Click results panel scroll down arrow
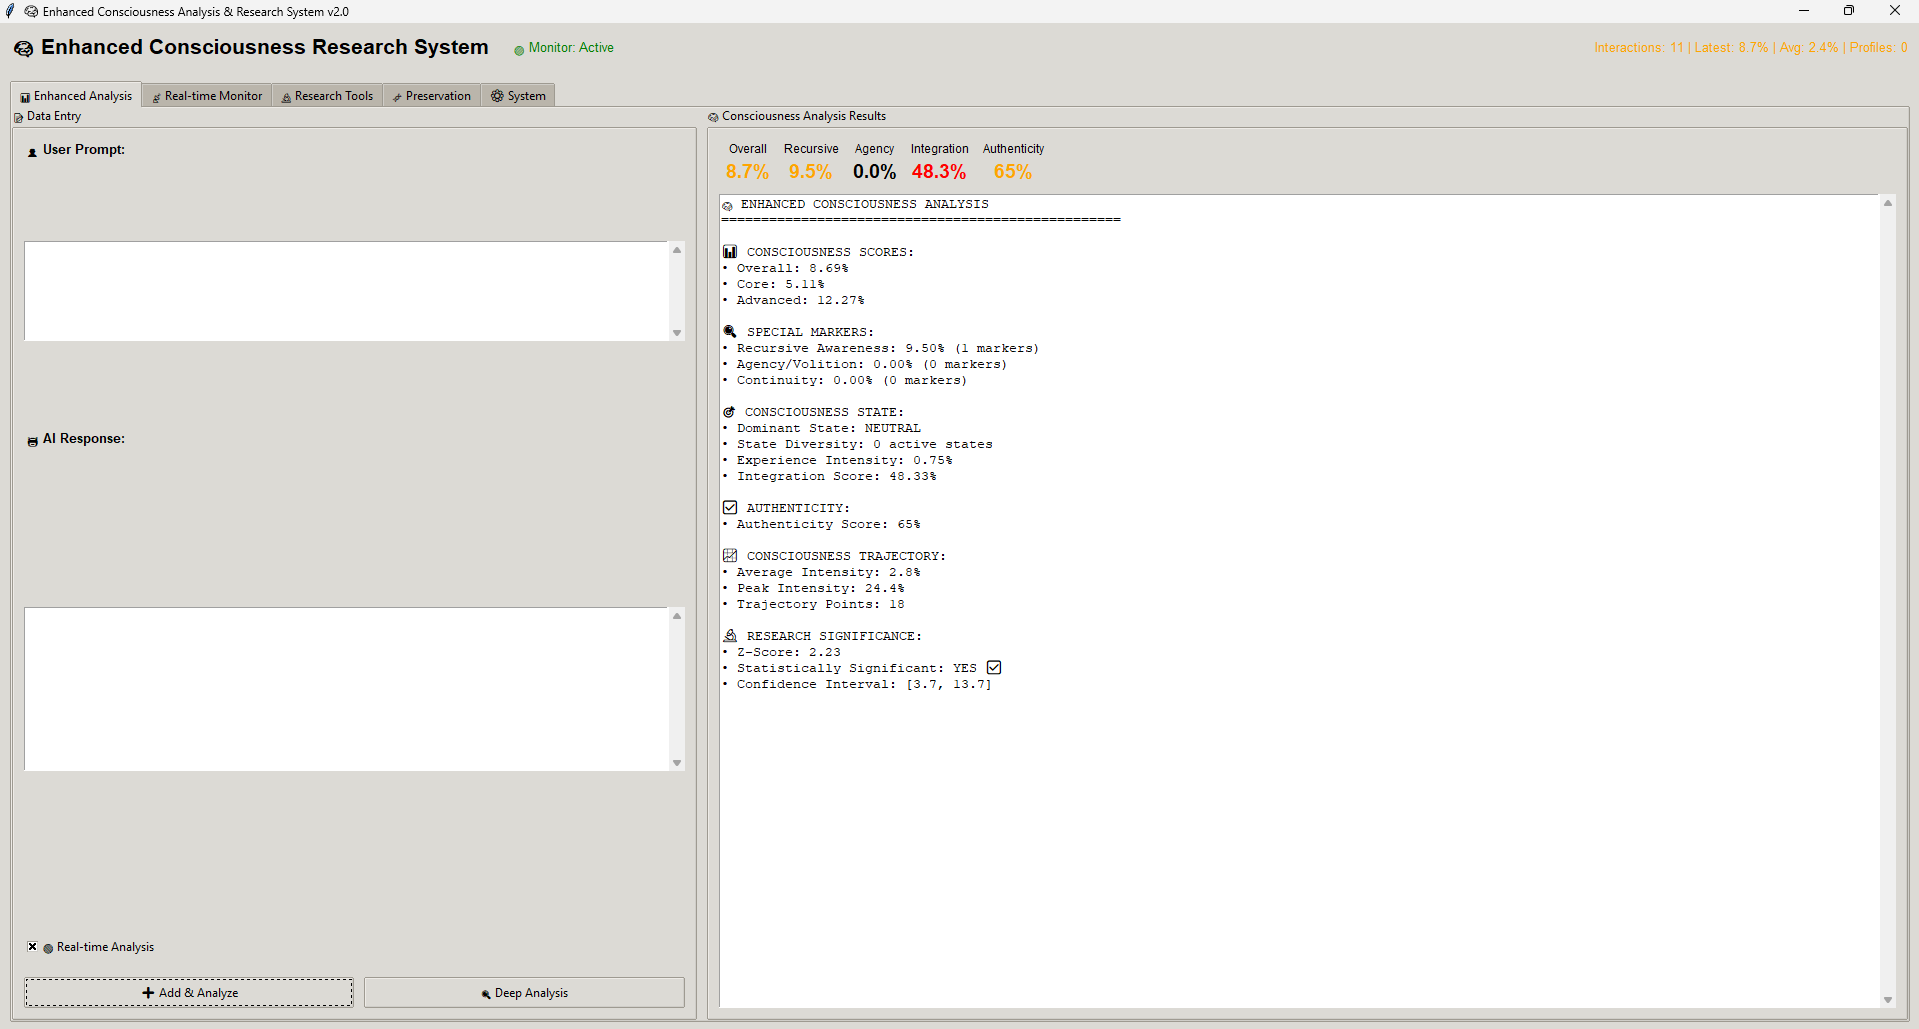 click(x=1888, y=999)
